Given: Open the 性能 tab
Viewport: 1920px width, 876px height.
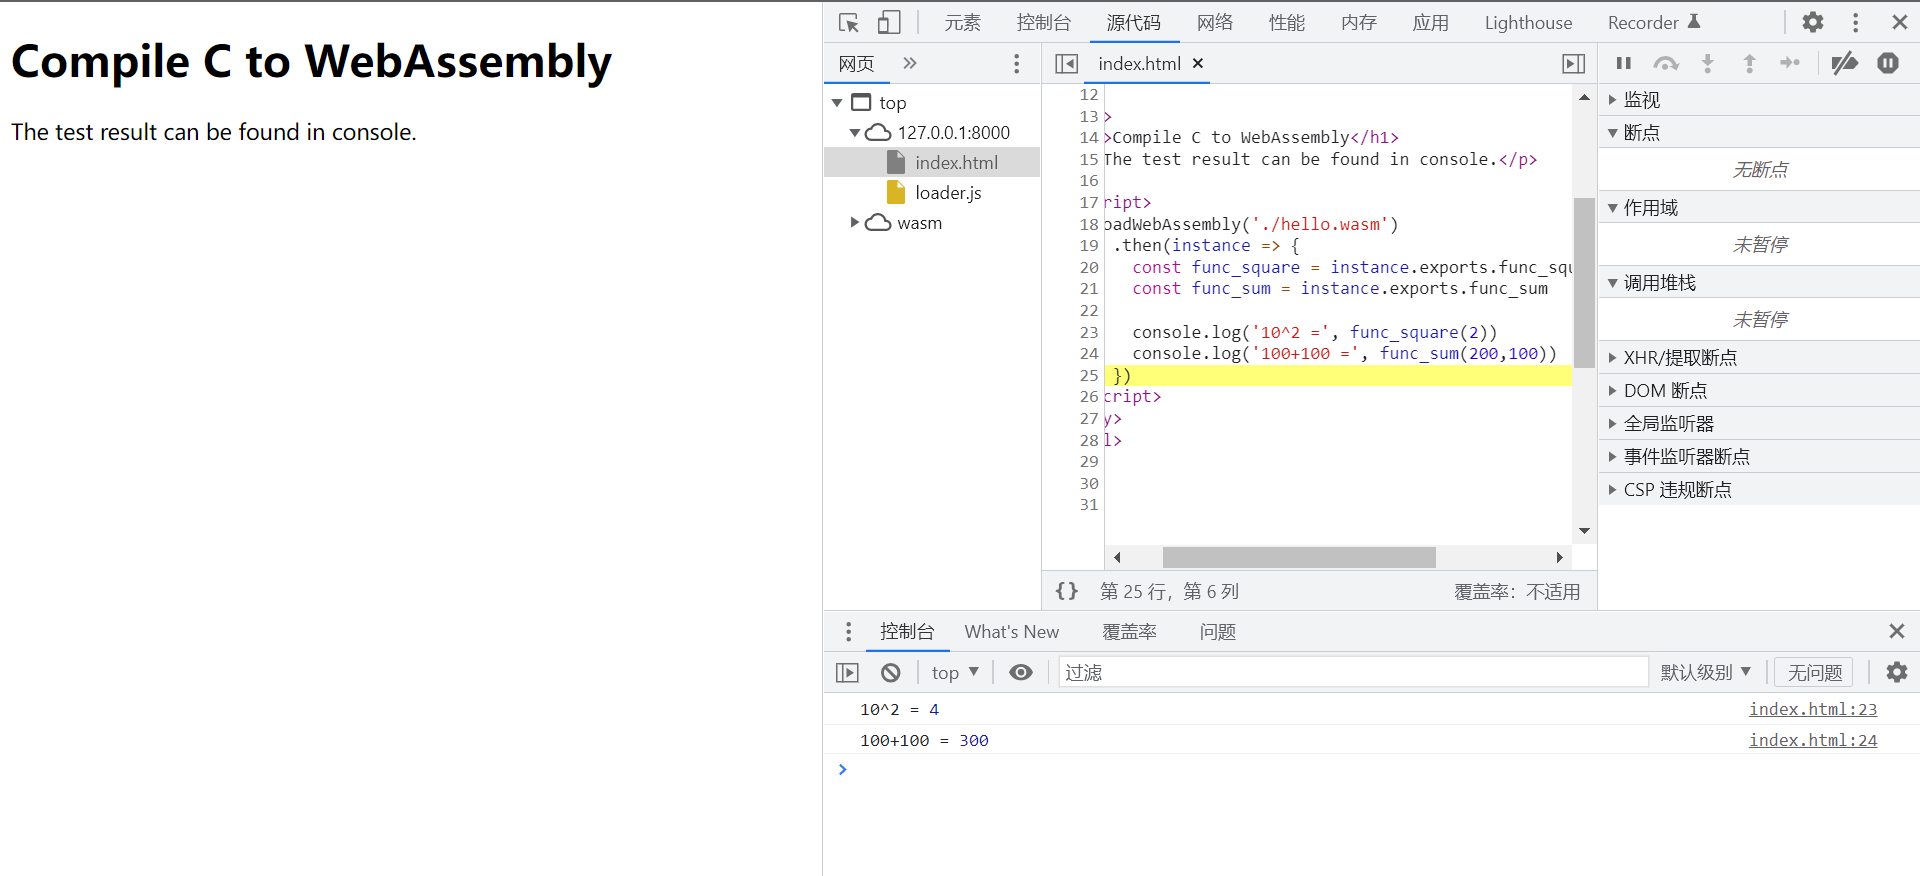Looking at the screenshot, I should pyautogui.click(x=1287, y=22).
